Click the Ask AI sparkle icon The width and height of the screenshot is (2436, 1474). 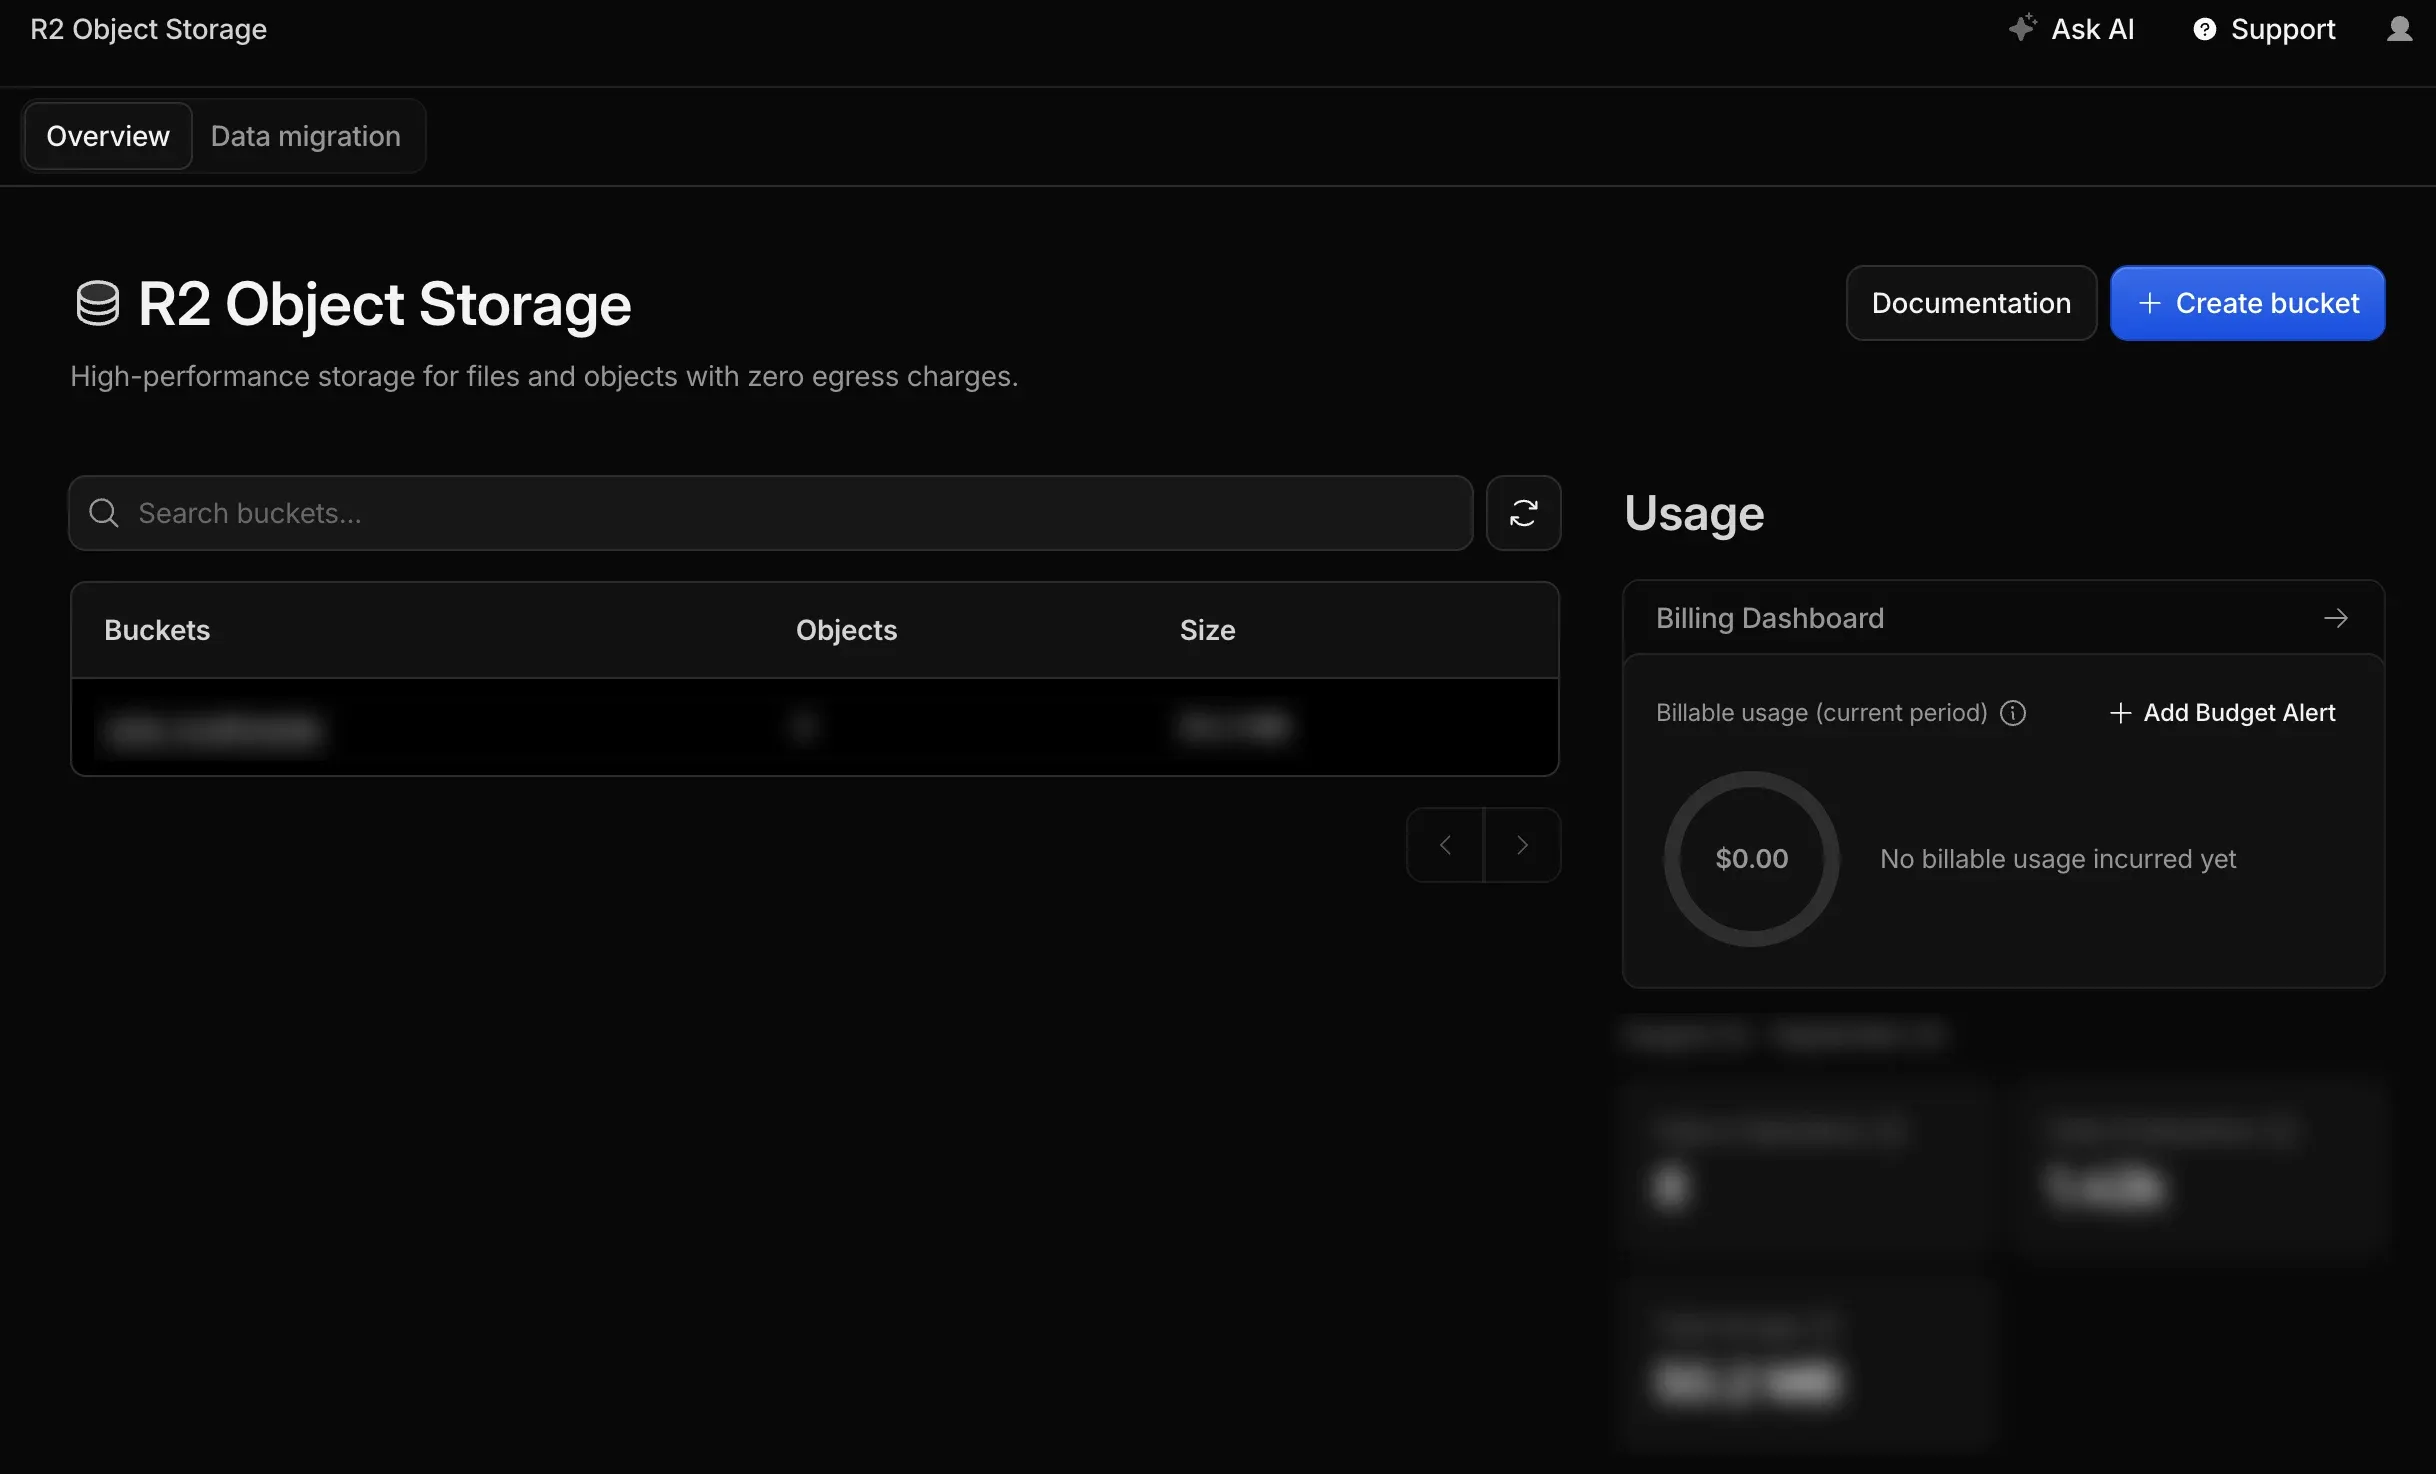click(2022, 28)
